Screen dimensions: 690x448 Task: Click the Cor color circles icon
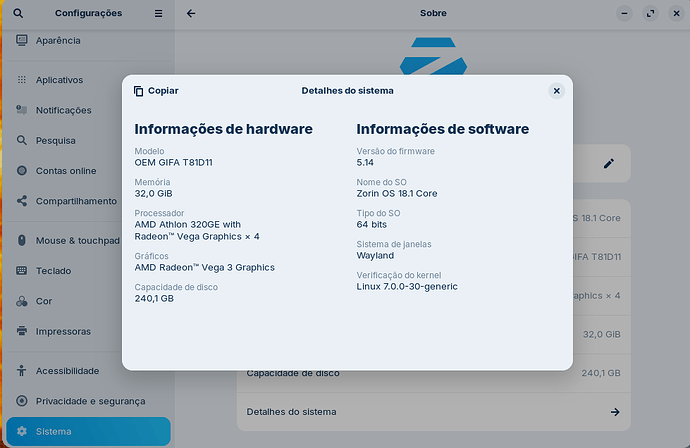pyautogui.click(x=22, y=301)
